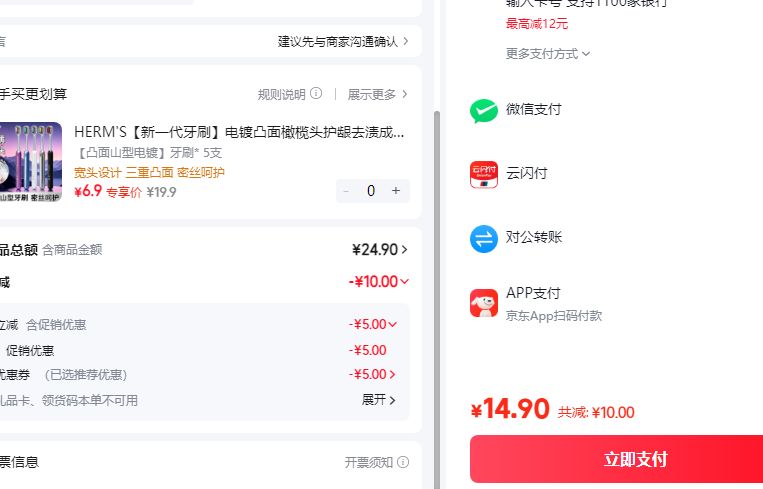Screen dimensions: 763x489
Task: Open the 规则说明 info icon
Action: (316, 93)
